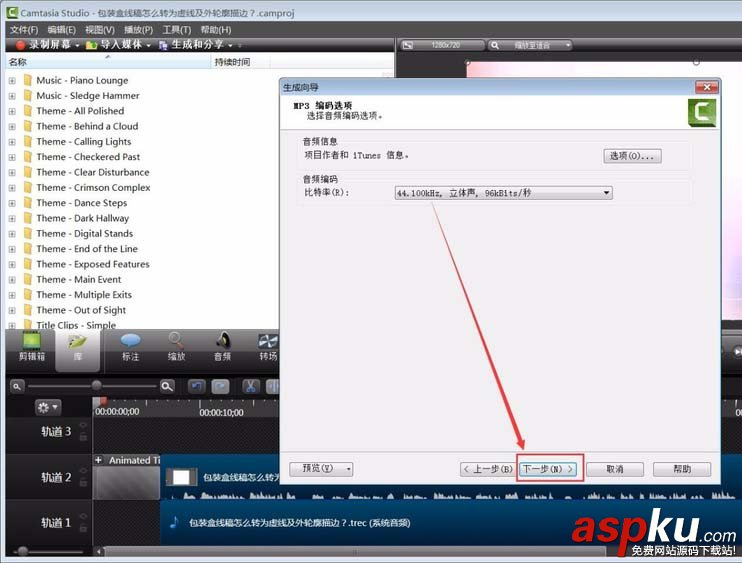Select the Theme - Out of Sight row

[81, 310]
